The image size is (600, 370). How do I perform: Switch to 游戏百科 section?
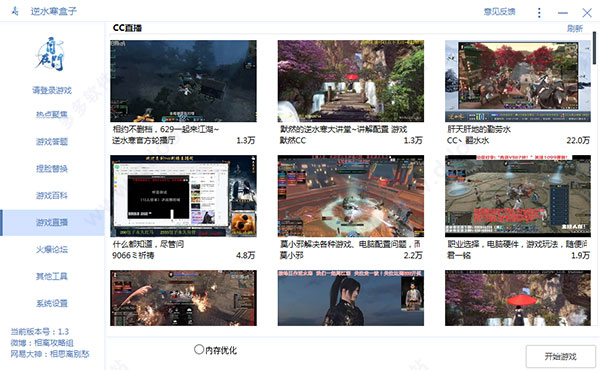(52, 196)
